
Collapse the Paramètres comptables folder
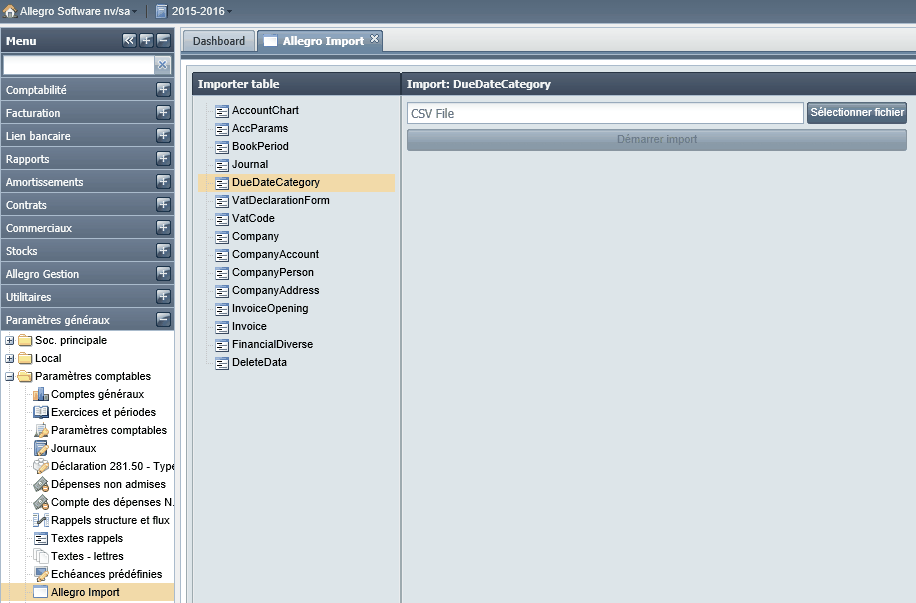[9, 377]
